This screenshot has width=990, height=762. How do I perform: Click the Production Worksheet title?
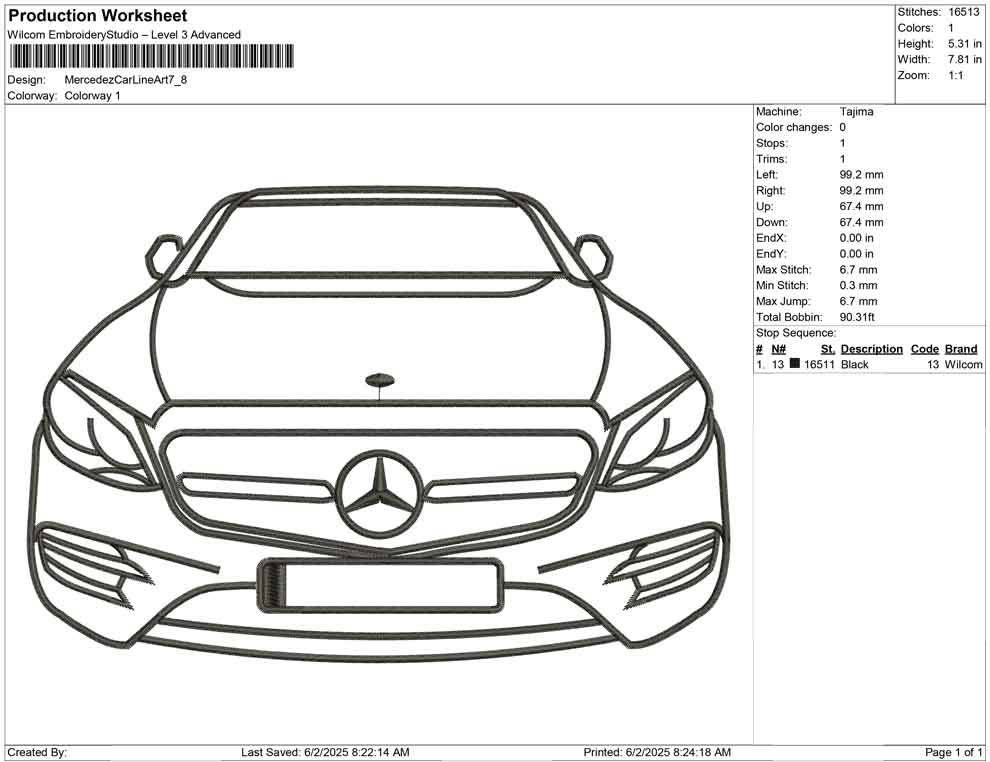click(x=97, y=16)
